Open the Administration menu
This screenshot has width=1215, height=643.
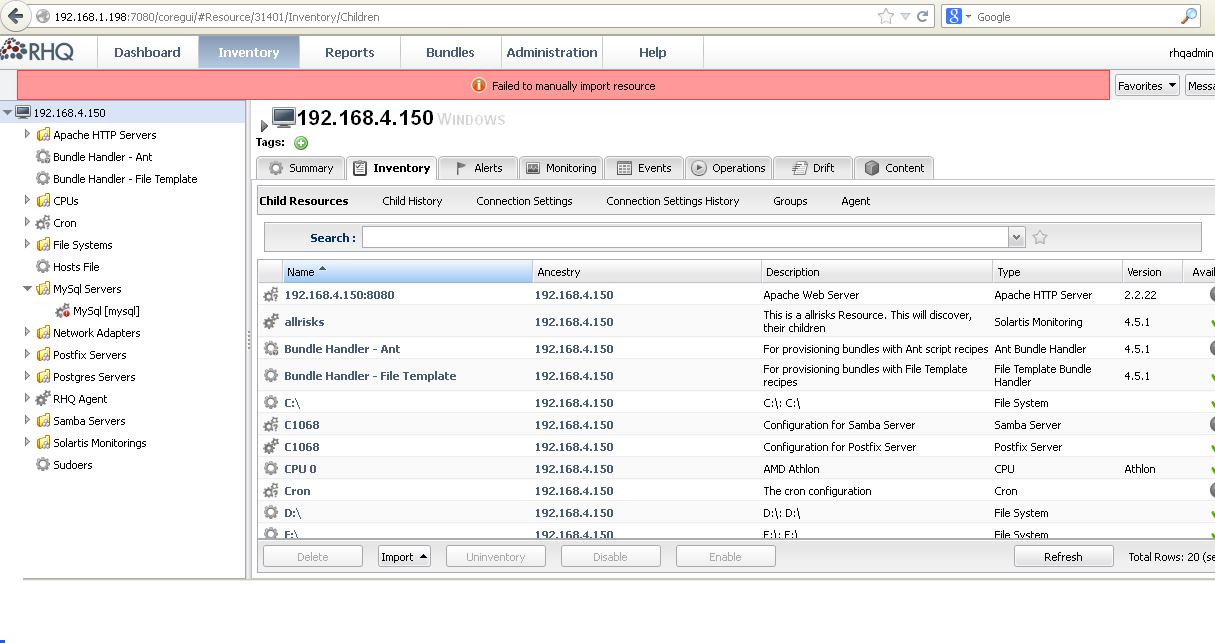point(551,51)
